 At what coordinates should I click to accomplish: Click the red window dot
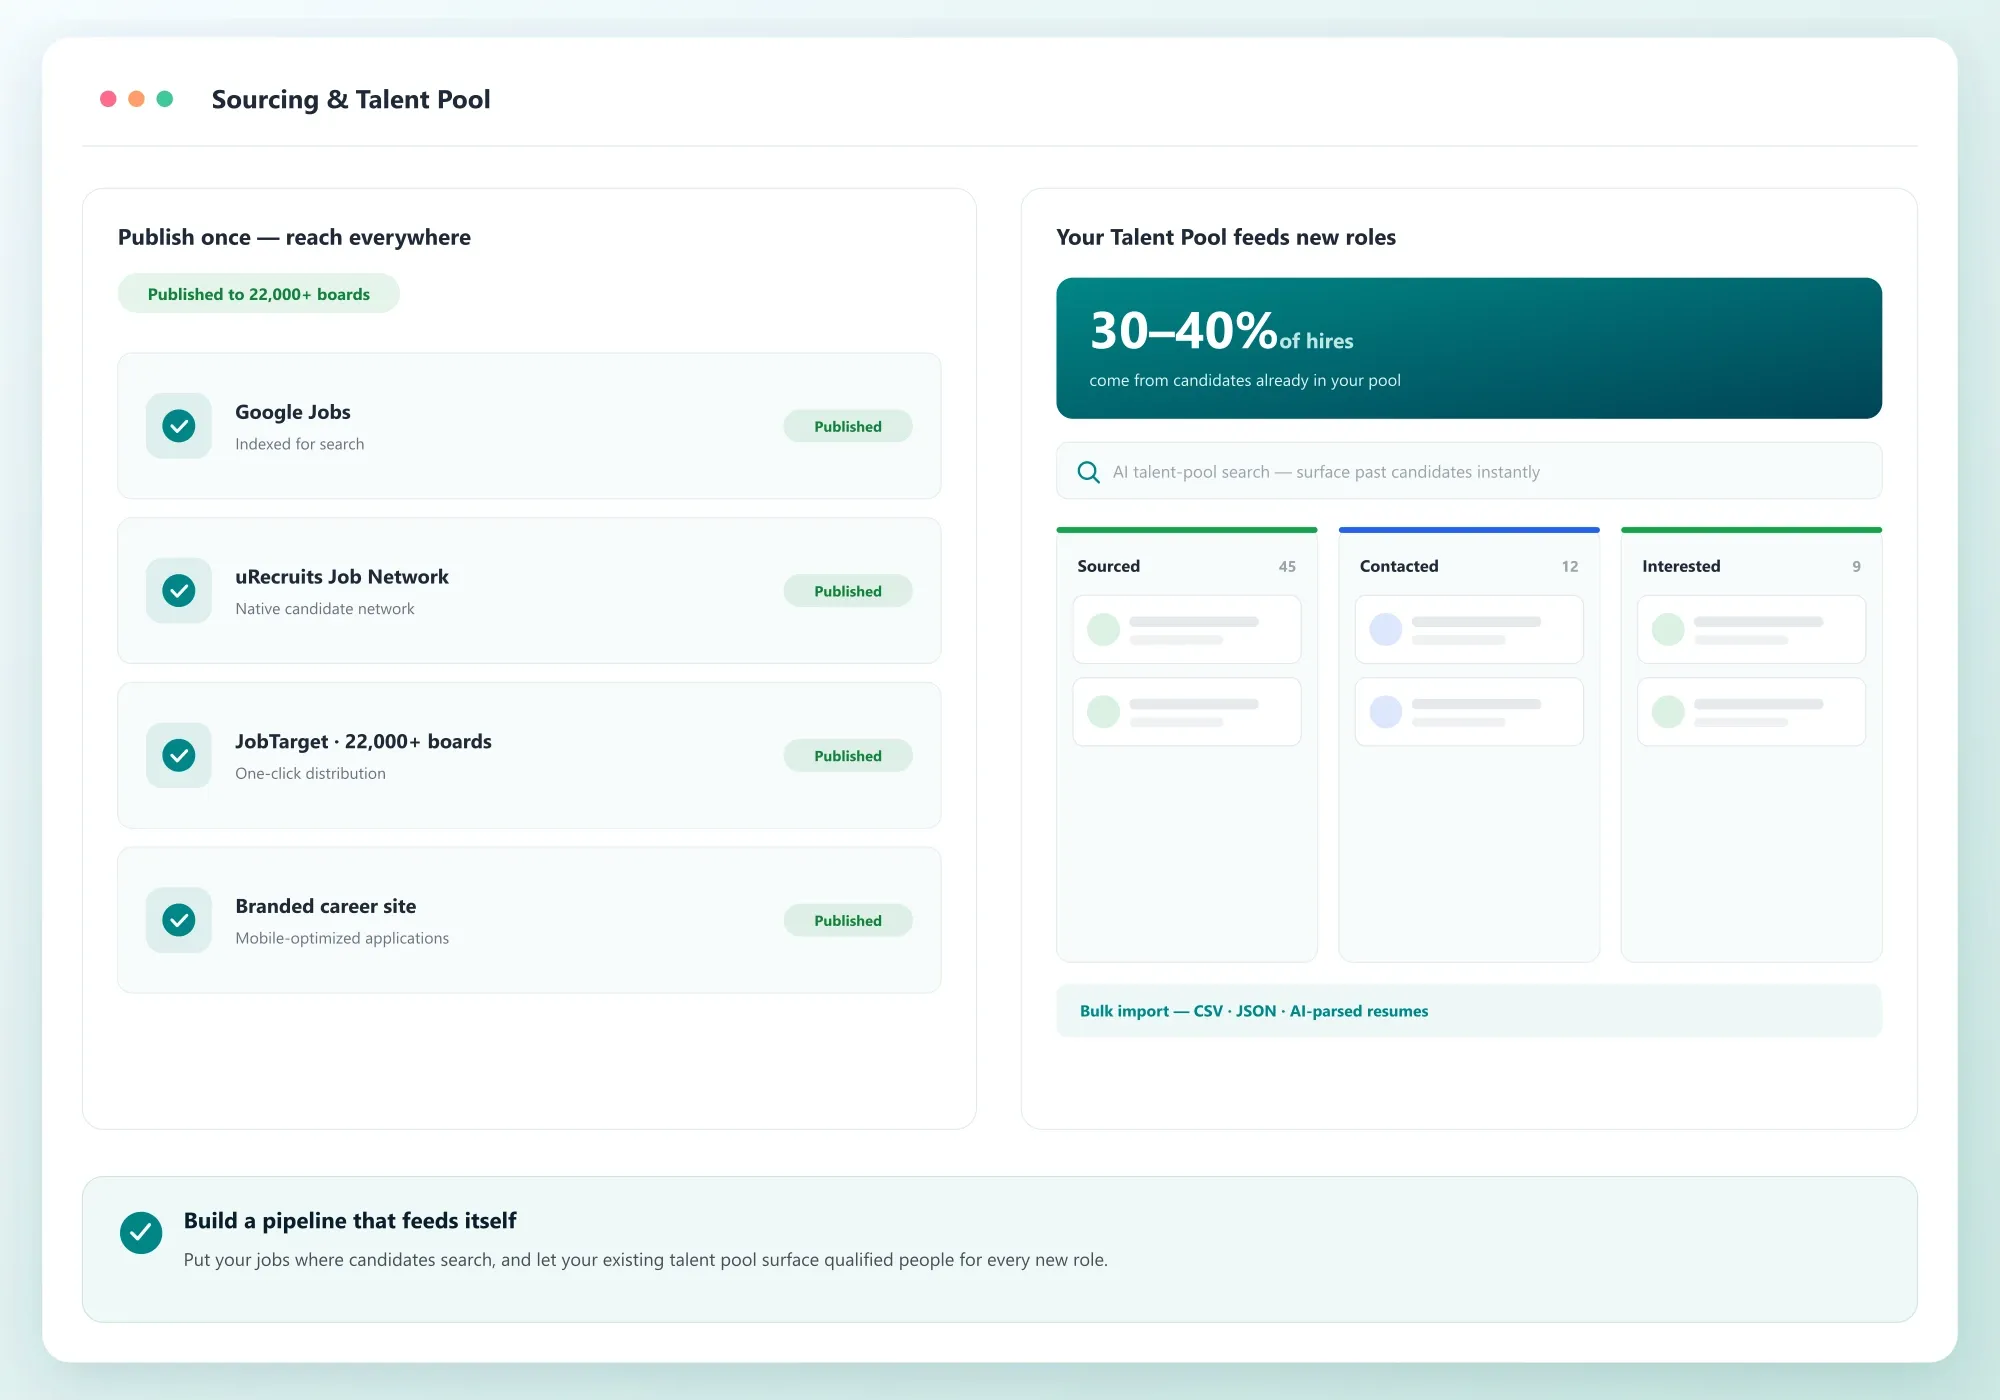pos(108,99)
